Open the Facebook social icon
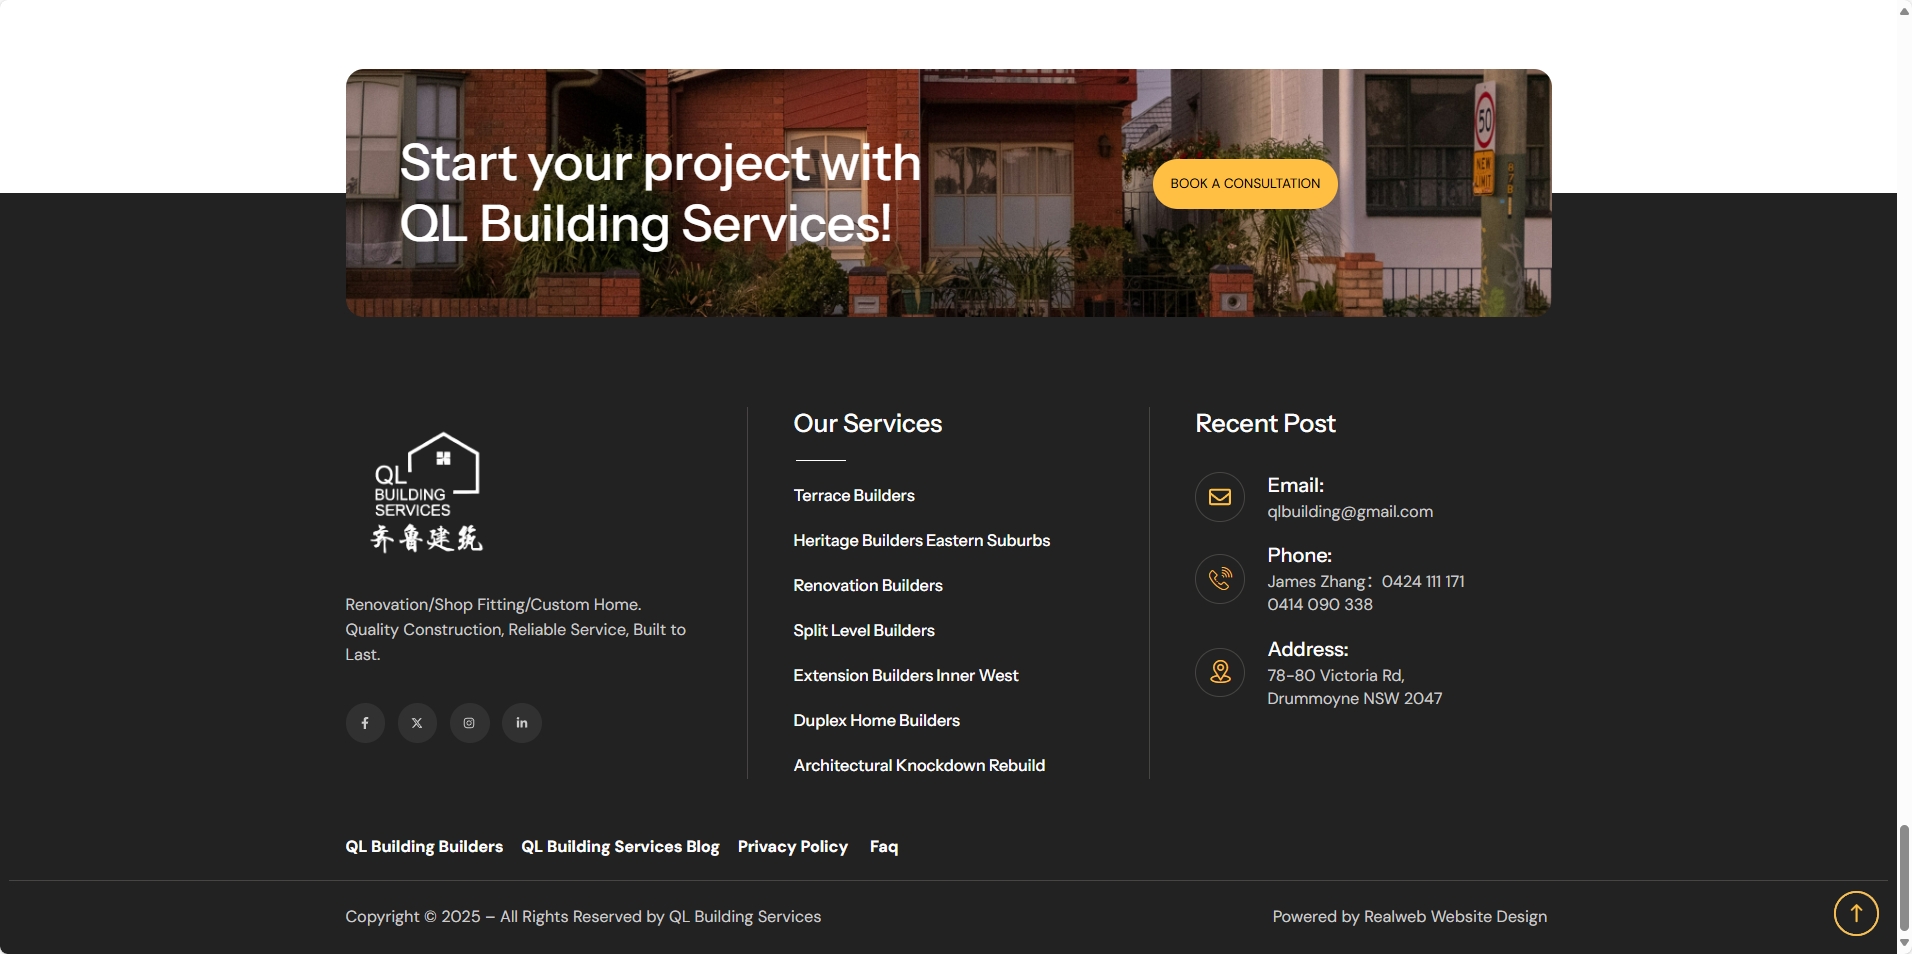The height and width of the screenshot is (954, 1912). click(x=365, y=723)
